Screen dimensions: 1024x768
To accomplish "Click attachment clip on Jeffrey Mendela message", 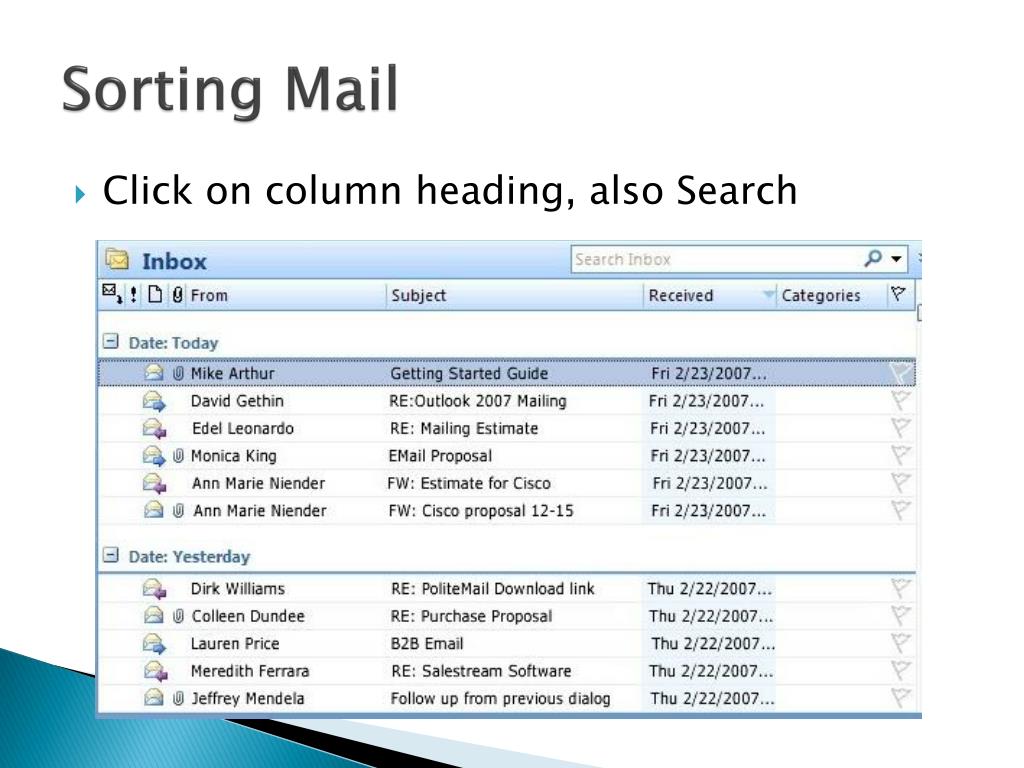I will [178, 699].
